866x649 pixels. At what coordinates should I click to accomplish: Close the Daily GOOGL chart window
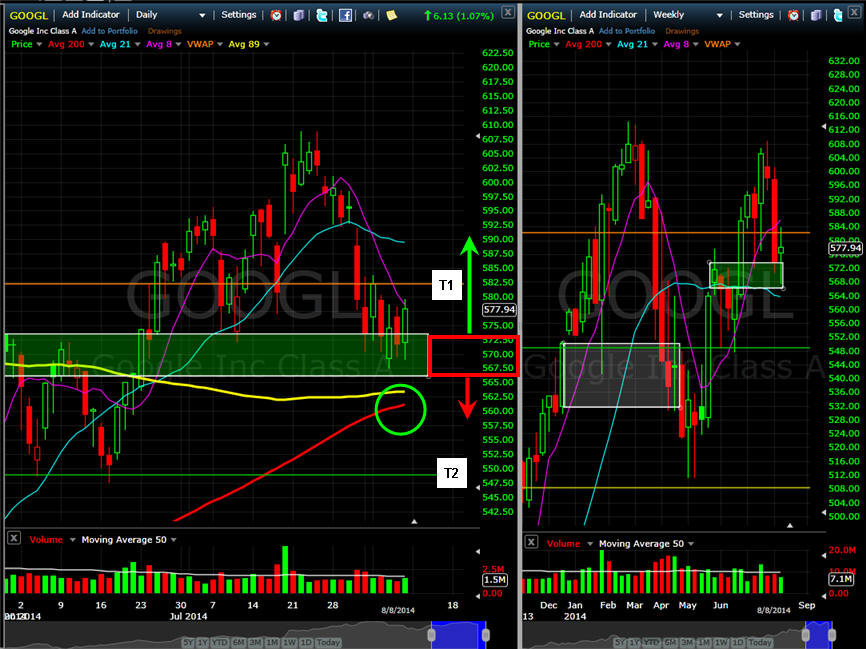pyautogui.click(x=508, y=12)
